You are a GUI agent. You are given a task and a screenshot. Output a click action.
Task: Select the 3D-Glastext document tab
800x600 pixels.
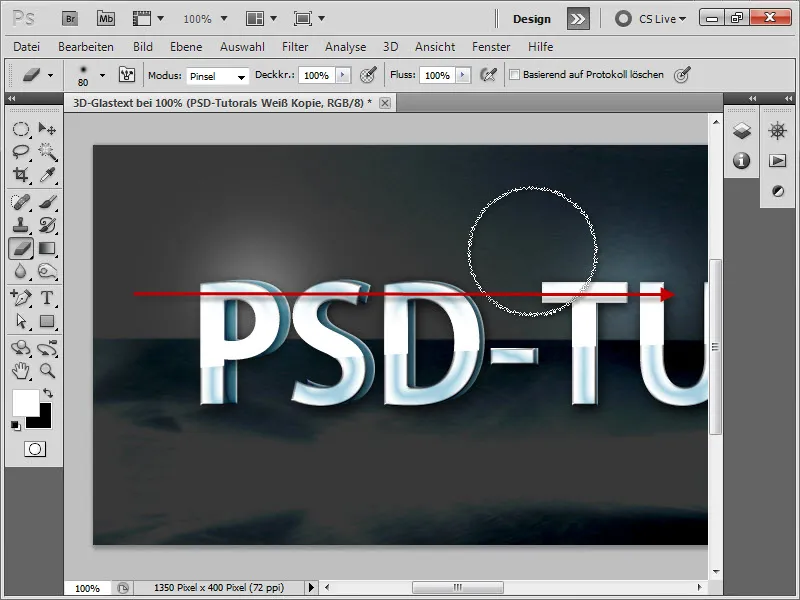pos(222,103)
